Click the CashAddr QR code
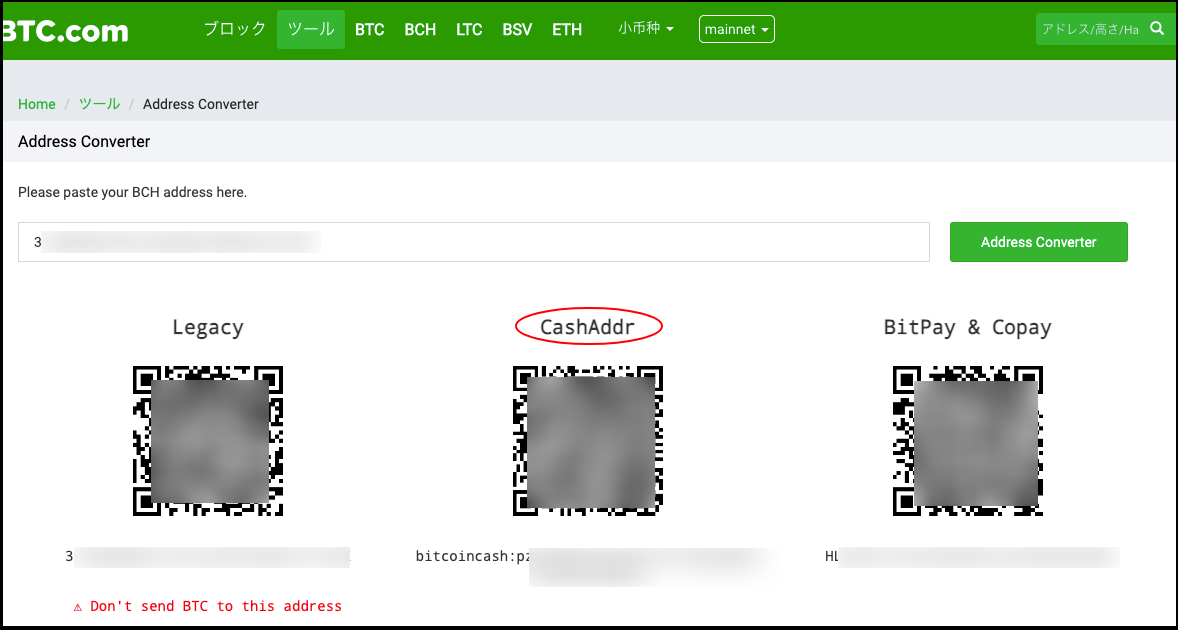The width and height of the screenshot is (1178, 630). coord(588,441)
